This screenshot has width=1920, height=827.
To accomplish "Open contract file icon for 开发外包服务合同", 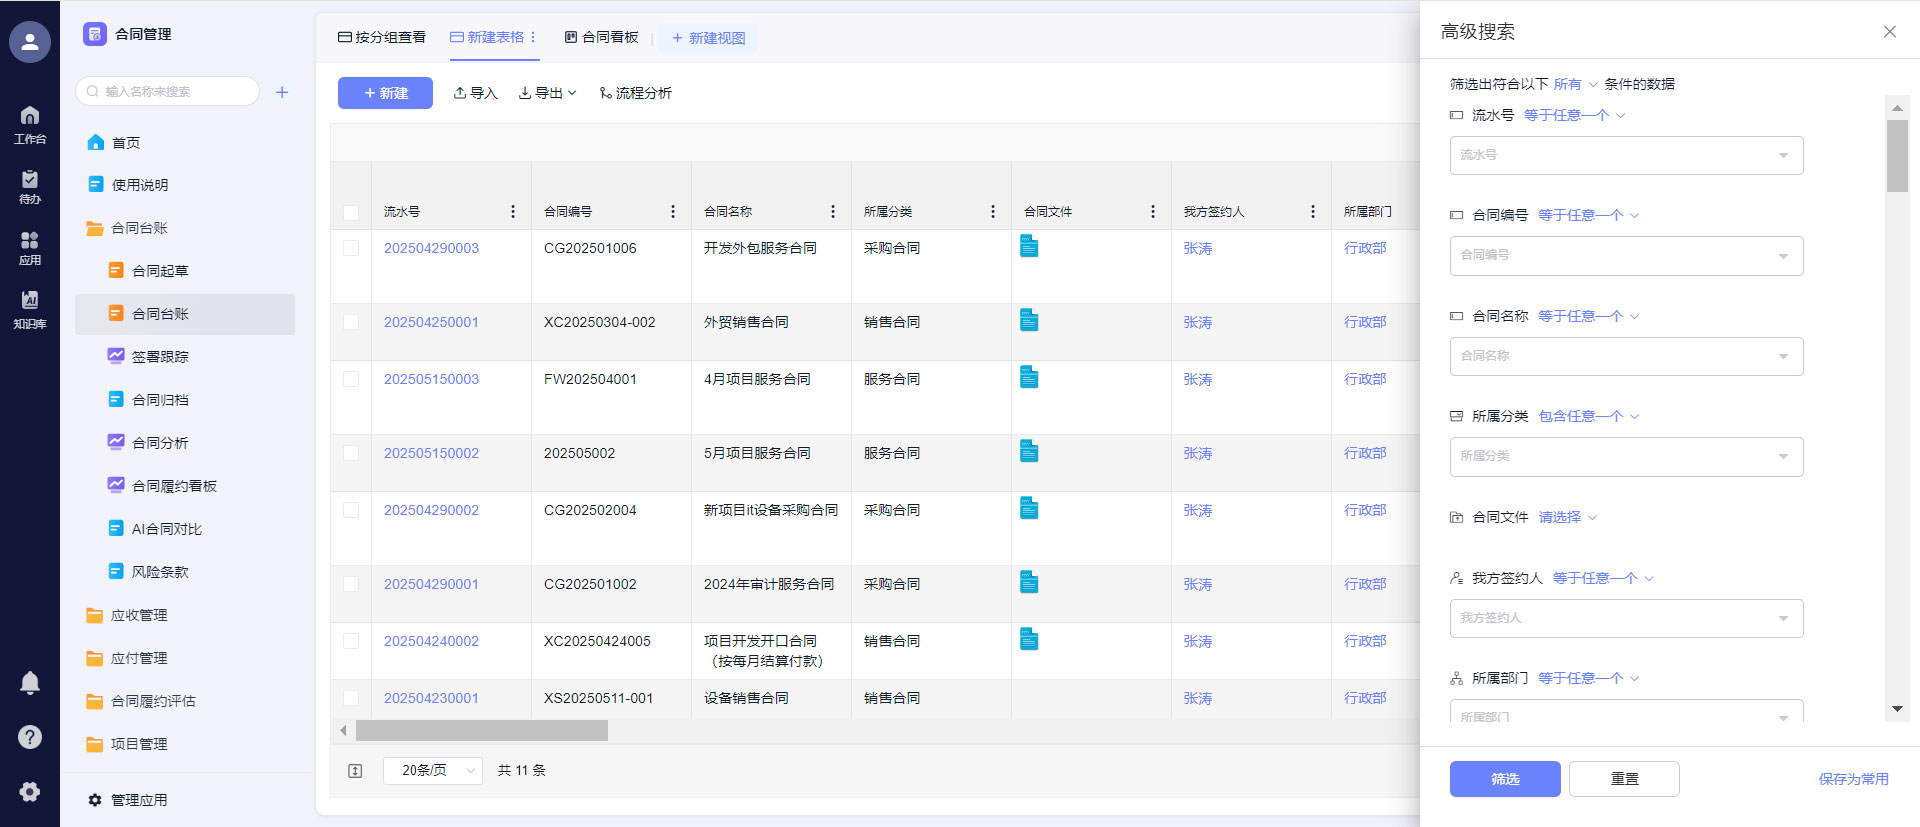I will (1029, 246).
